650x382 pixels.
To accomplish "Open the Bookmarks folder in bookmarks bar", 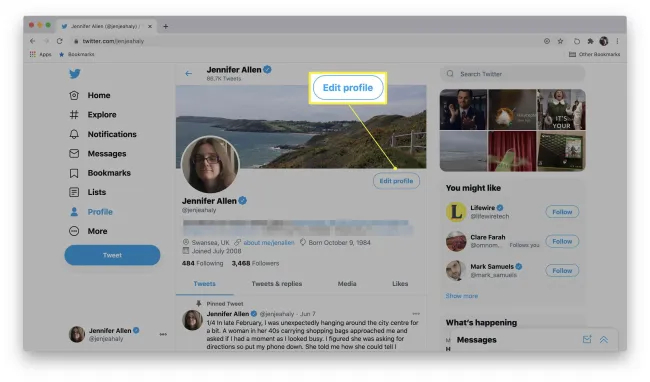I will 77,54.
